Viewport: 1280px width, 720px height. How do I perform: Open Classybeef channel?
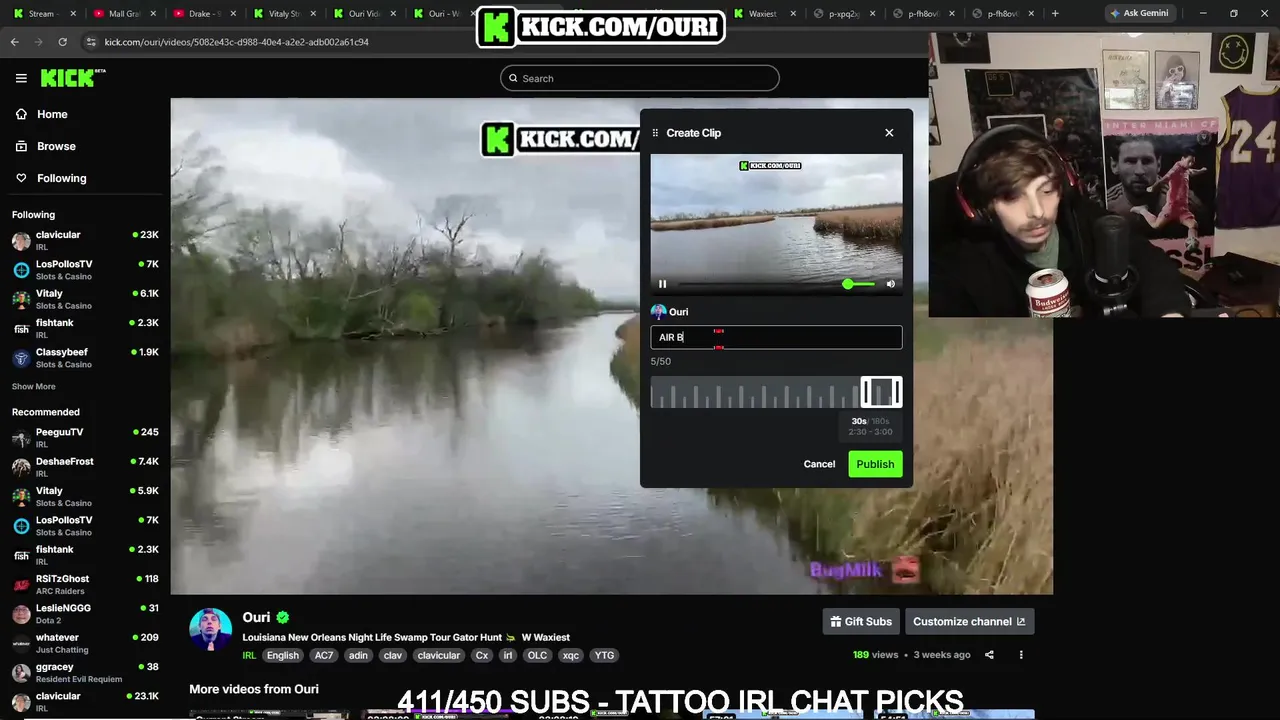pyautogui.click(x=85, y=358)
